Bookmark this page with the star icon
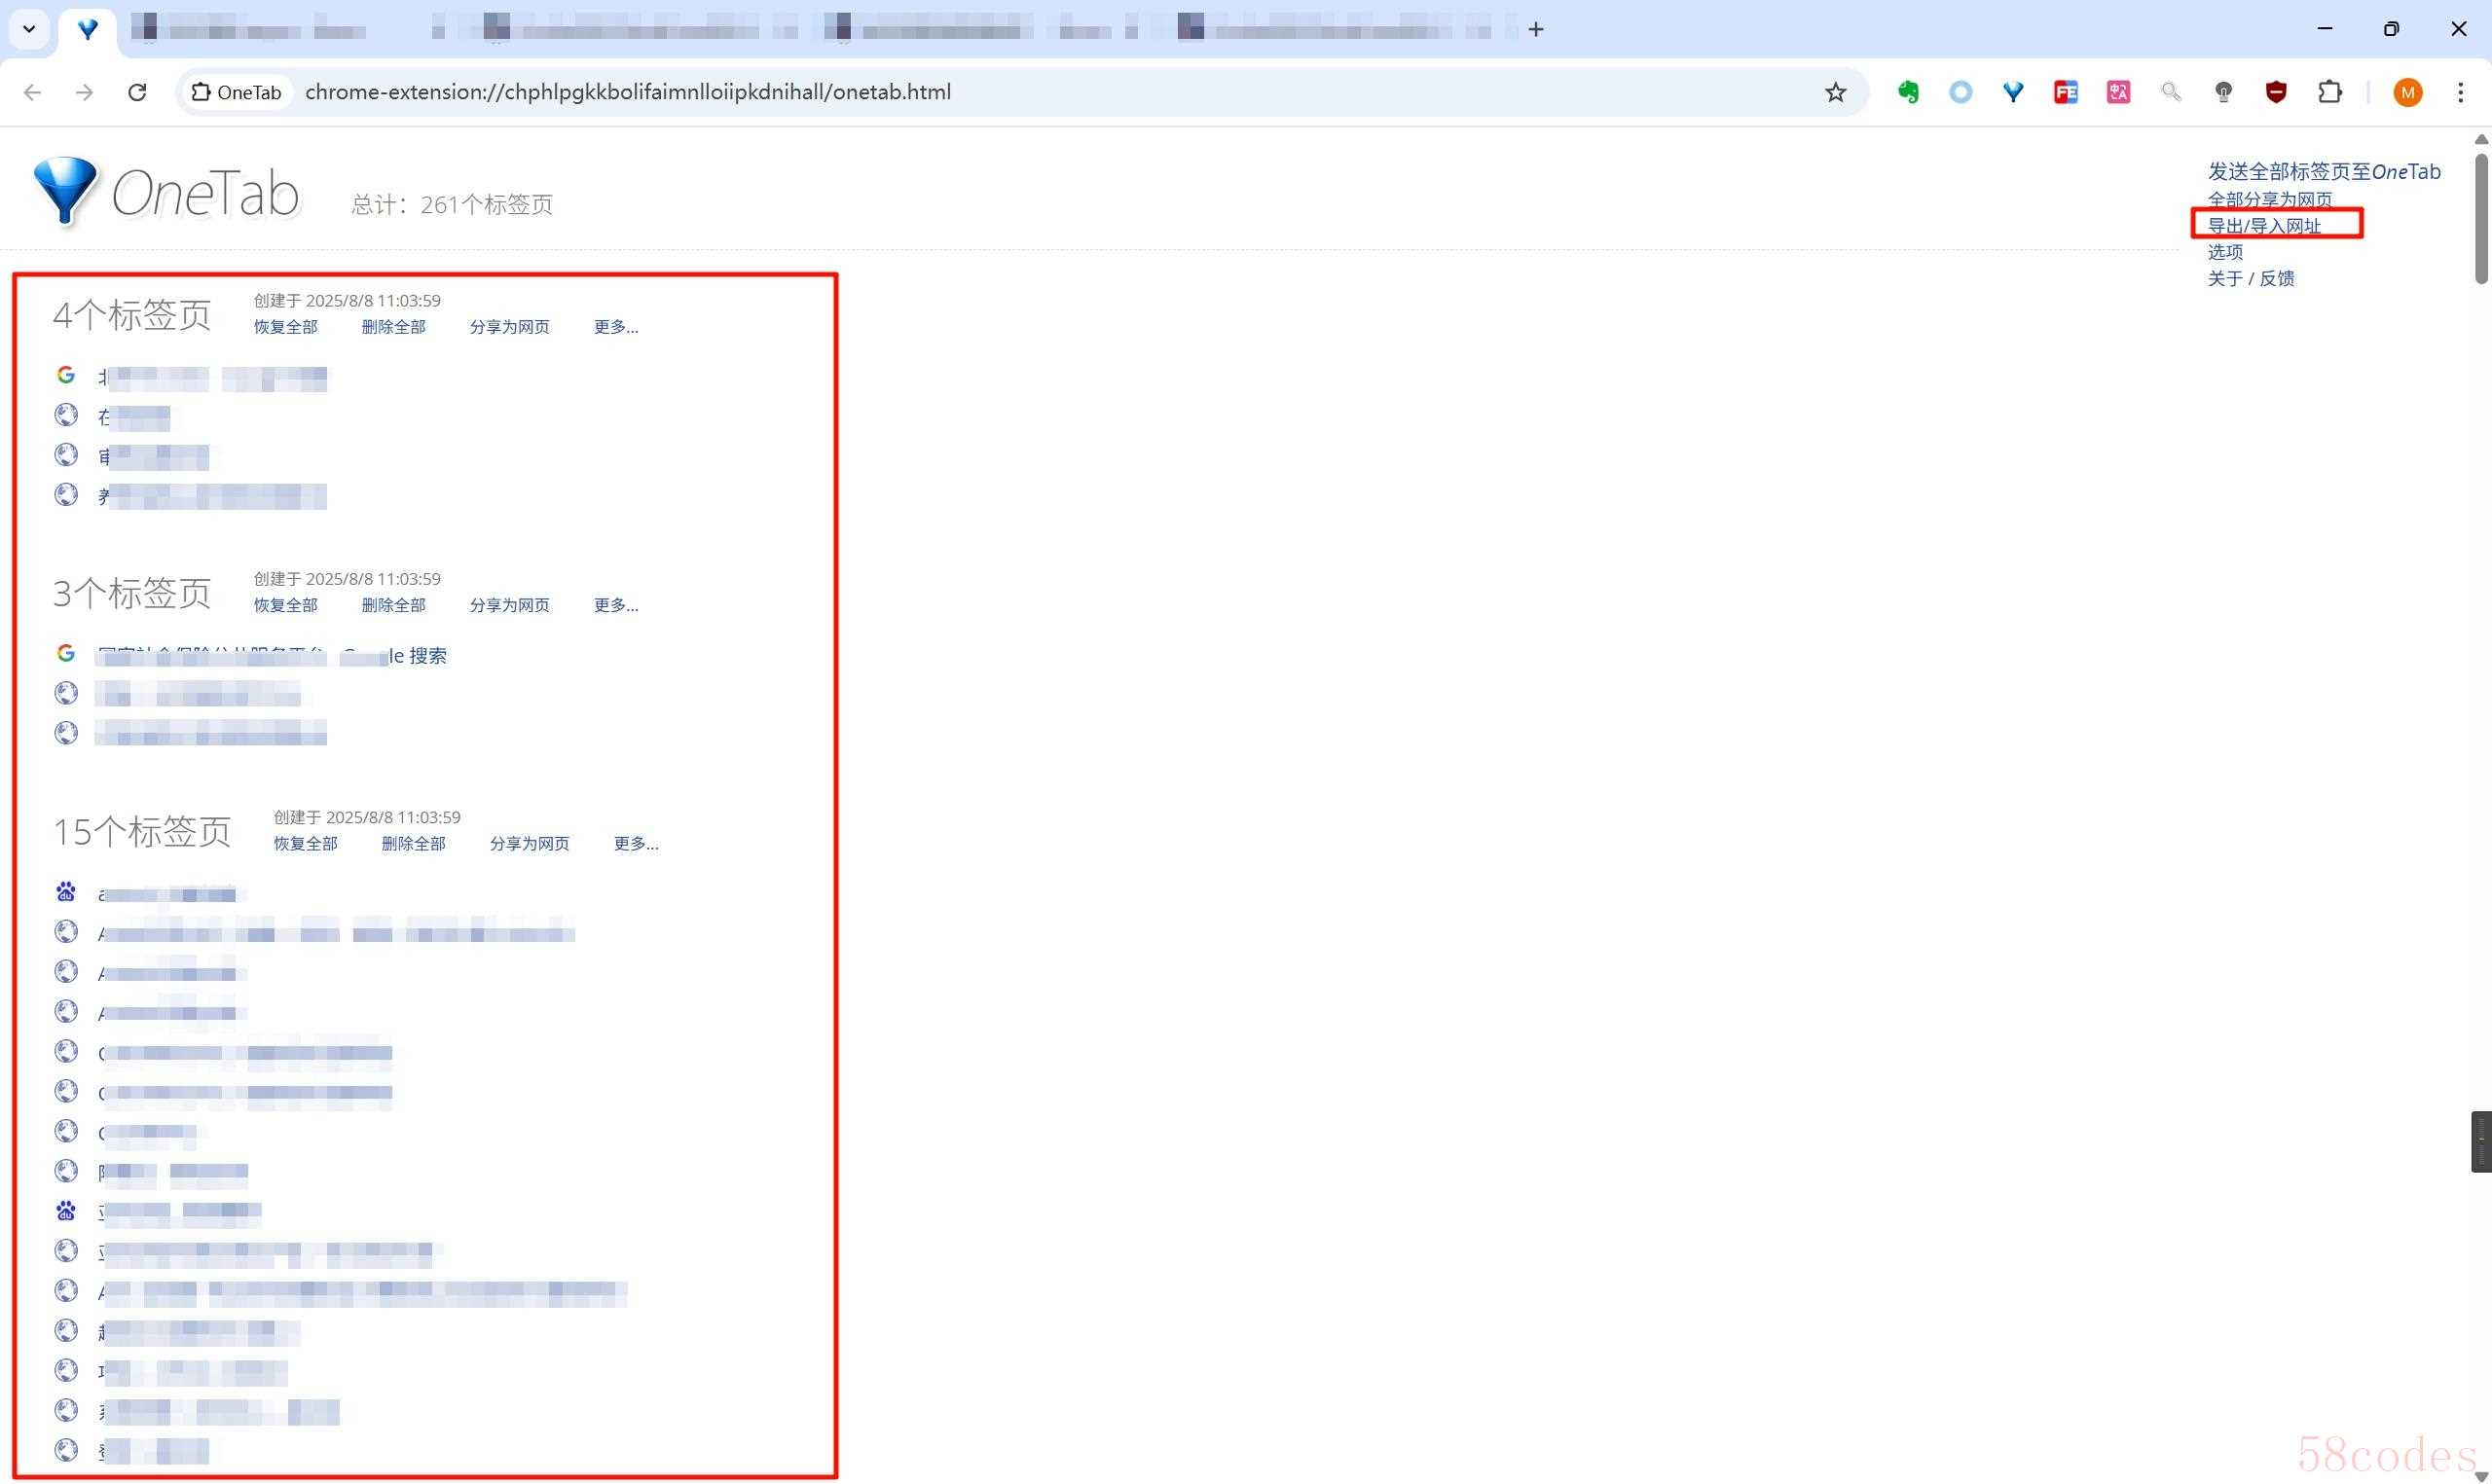This screenshot has height=1484, width=2492. (1835, 92)
